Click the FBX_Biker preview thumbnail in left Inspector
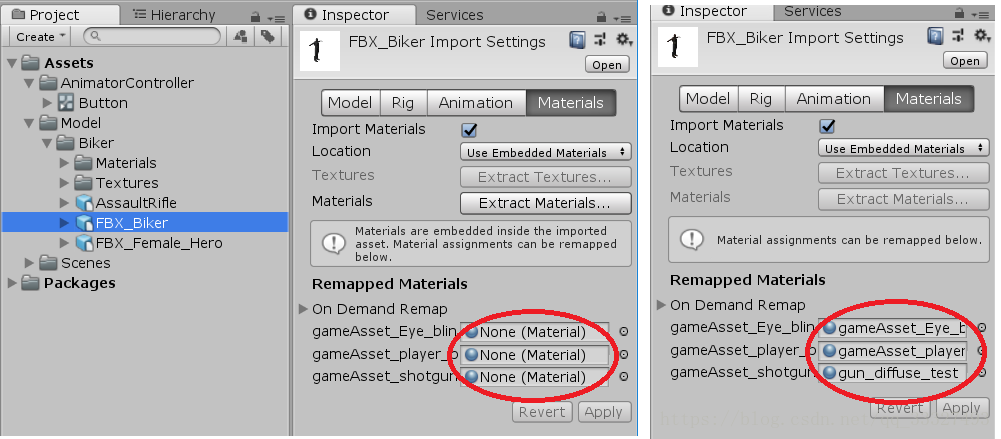Screen dimensions: 1001x439 pos(320,51)
